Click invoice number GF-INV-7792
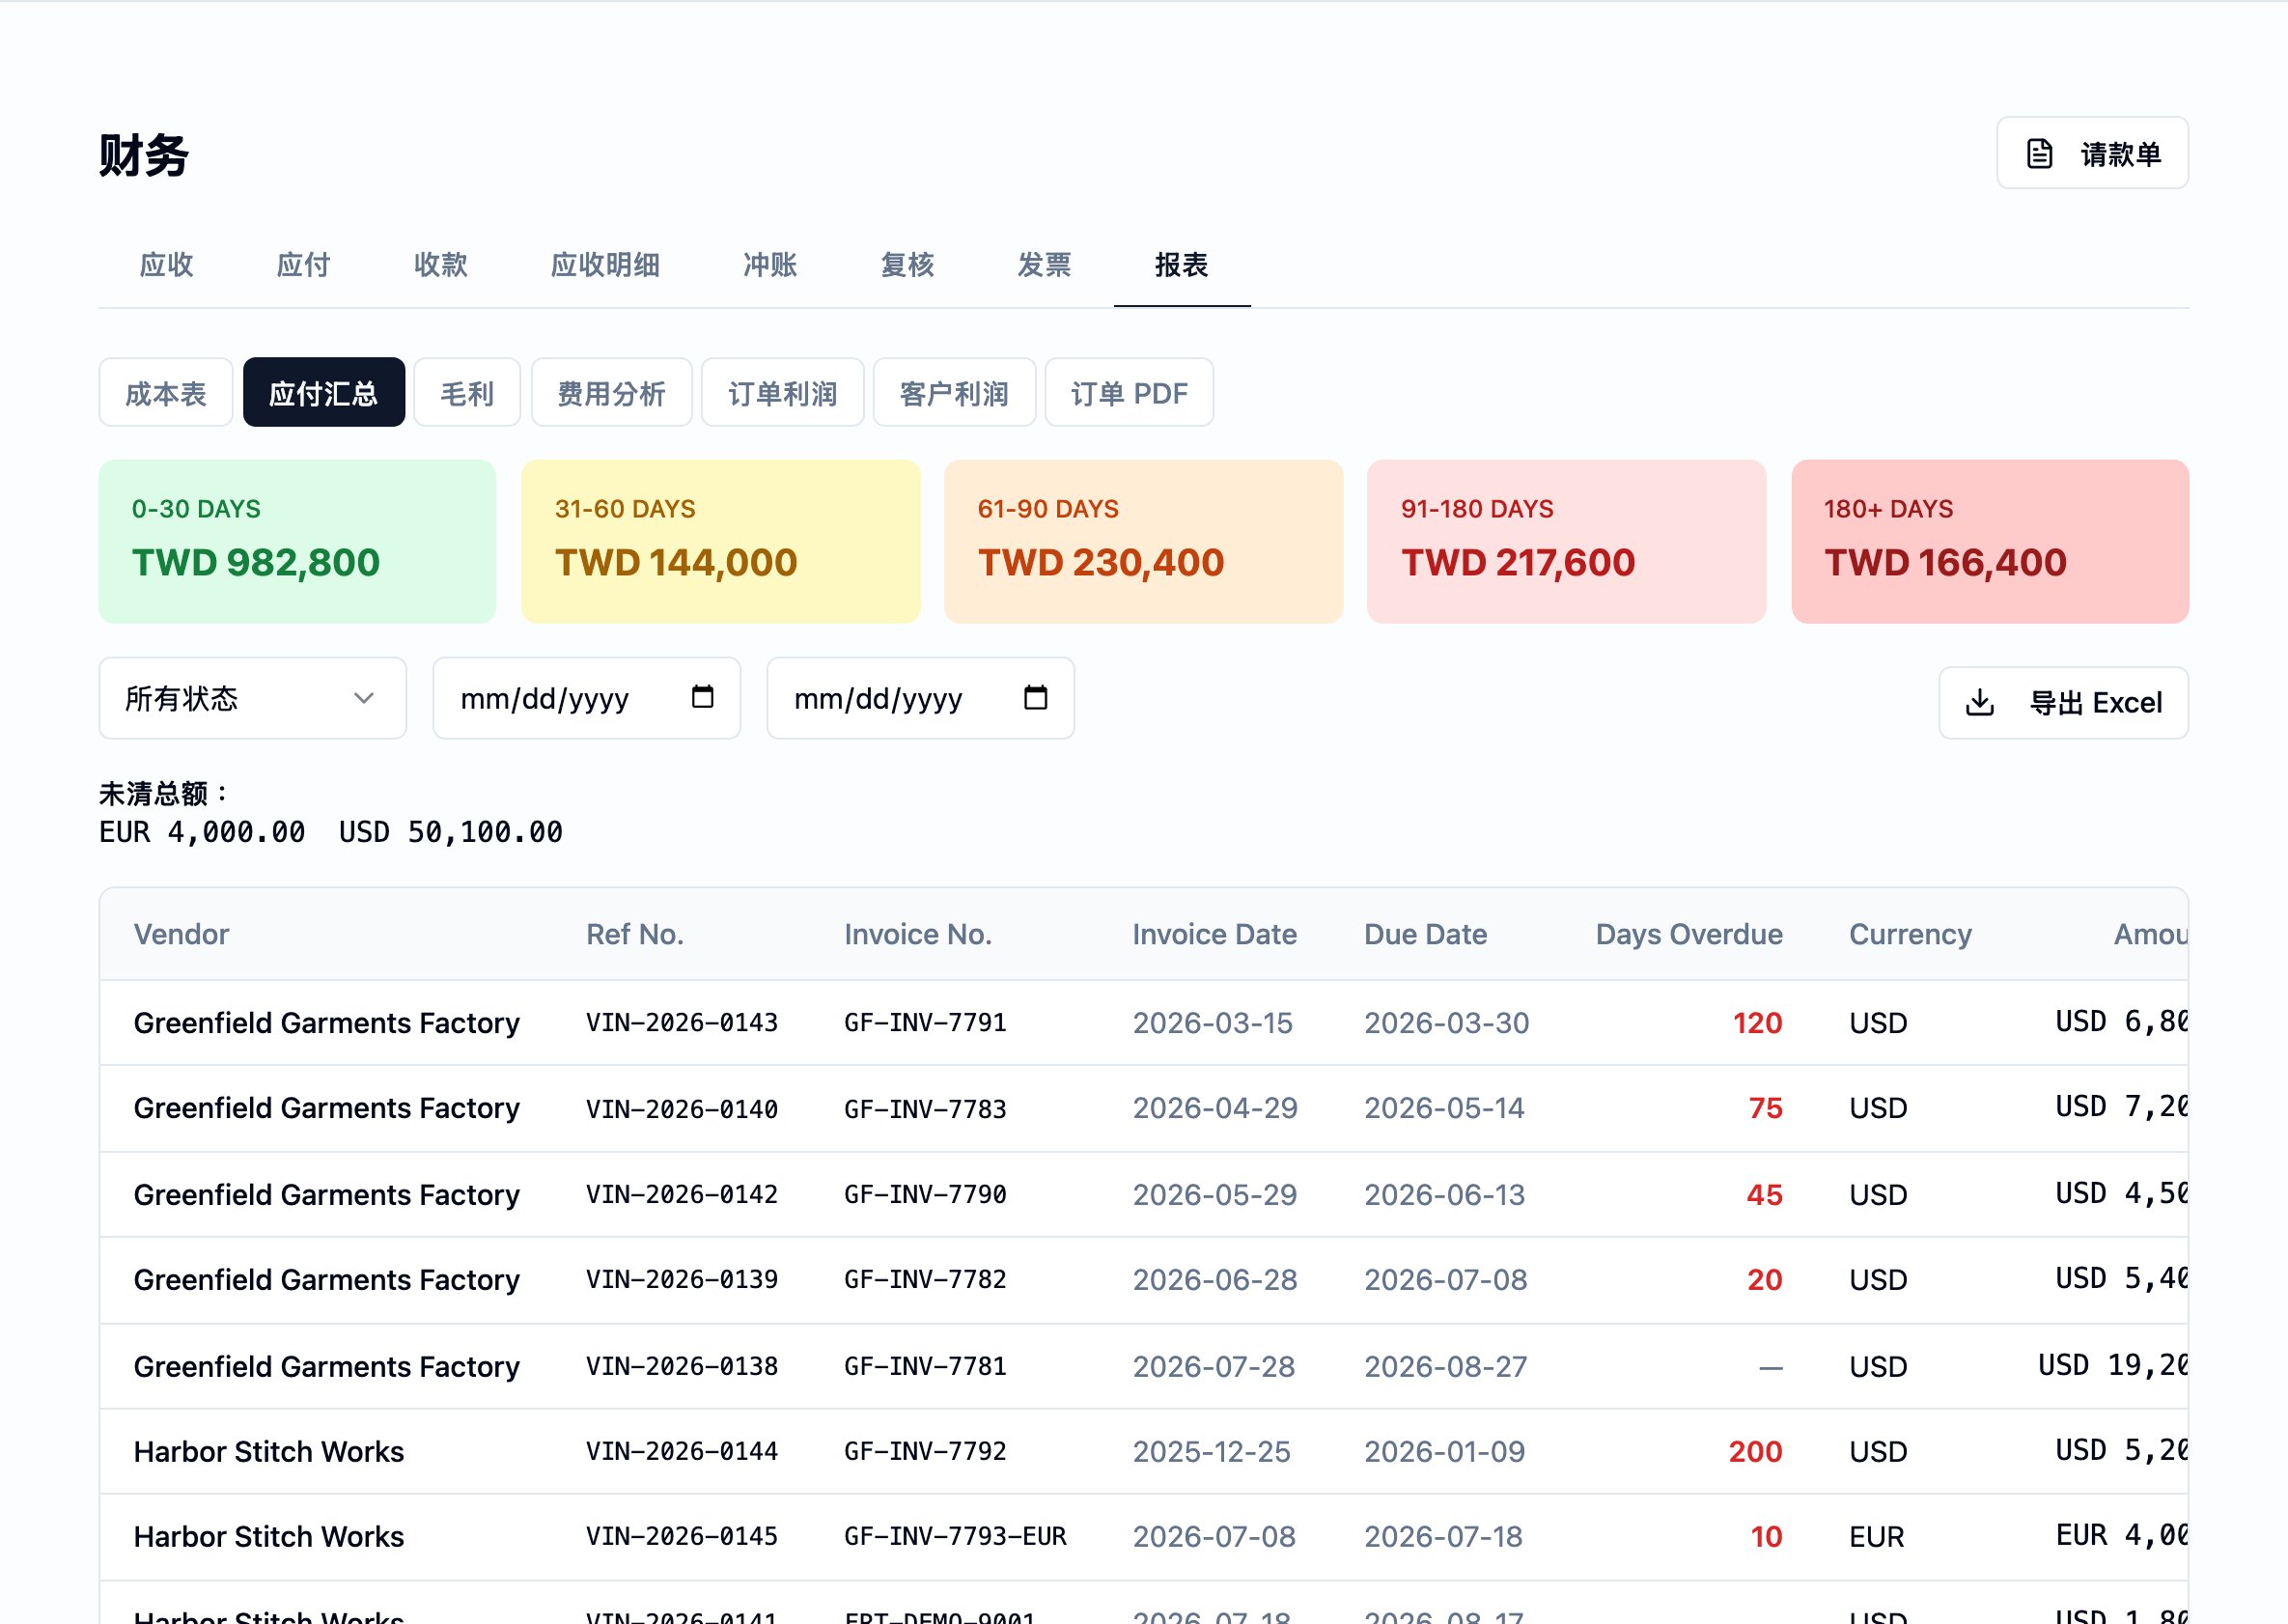Image resolution: width=2288 pixels, height=1624 pixels. (925, 1451)
